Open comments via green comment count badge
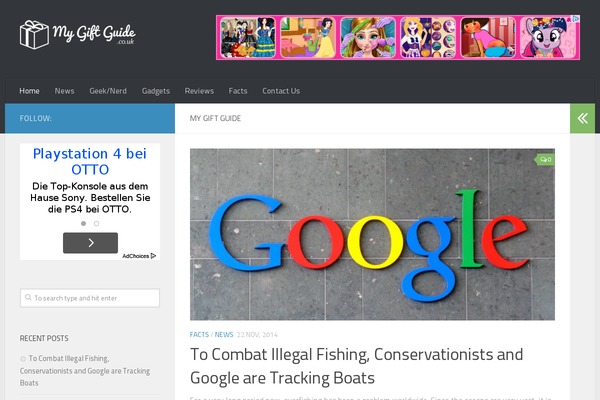600x400 pixels. coord(545,160)
